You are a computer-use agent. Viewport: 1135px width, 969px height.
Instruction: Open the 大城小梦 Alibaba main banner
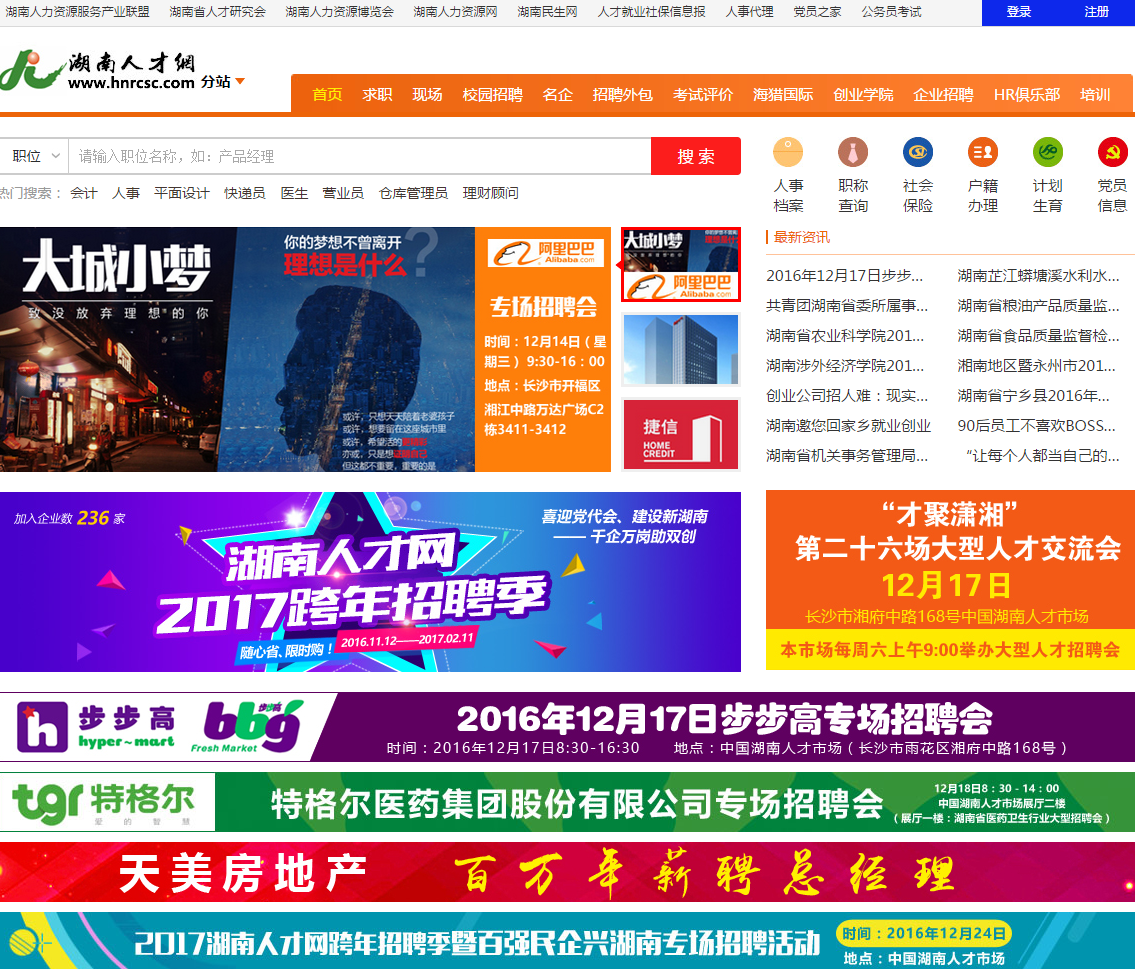[x=305, y=350]
